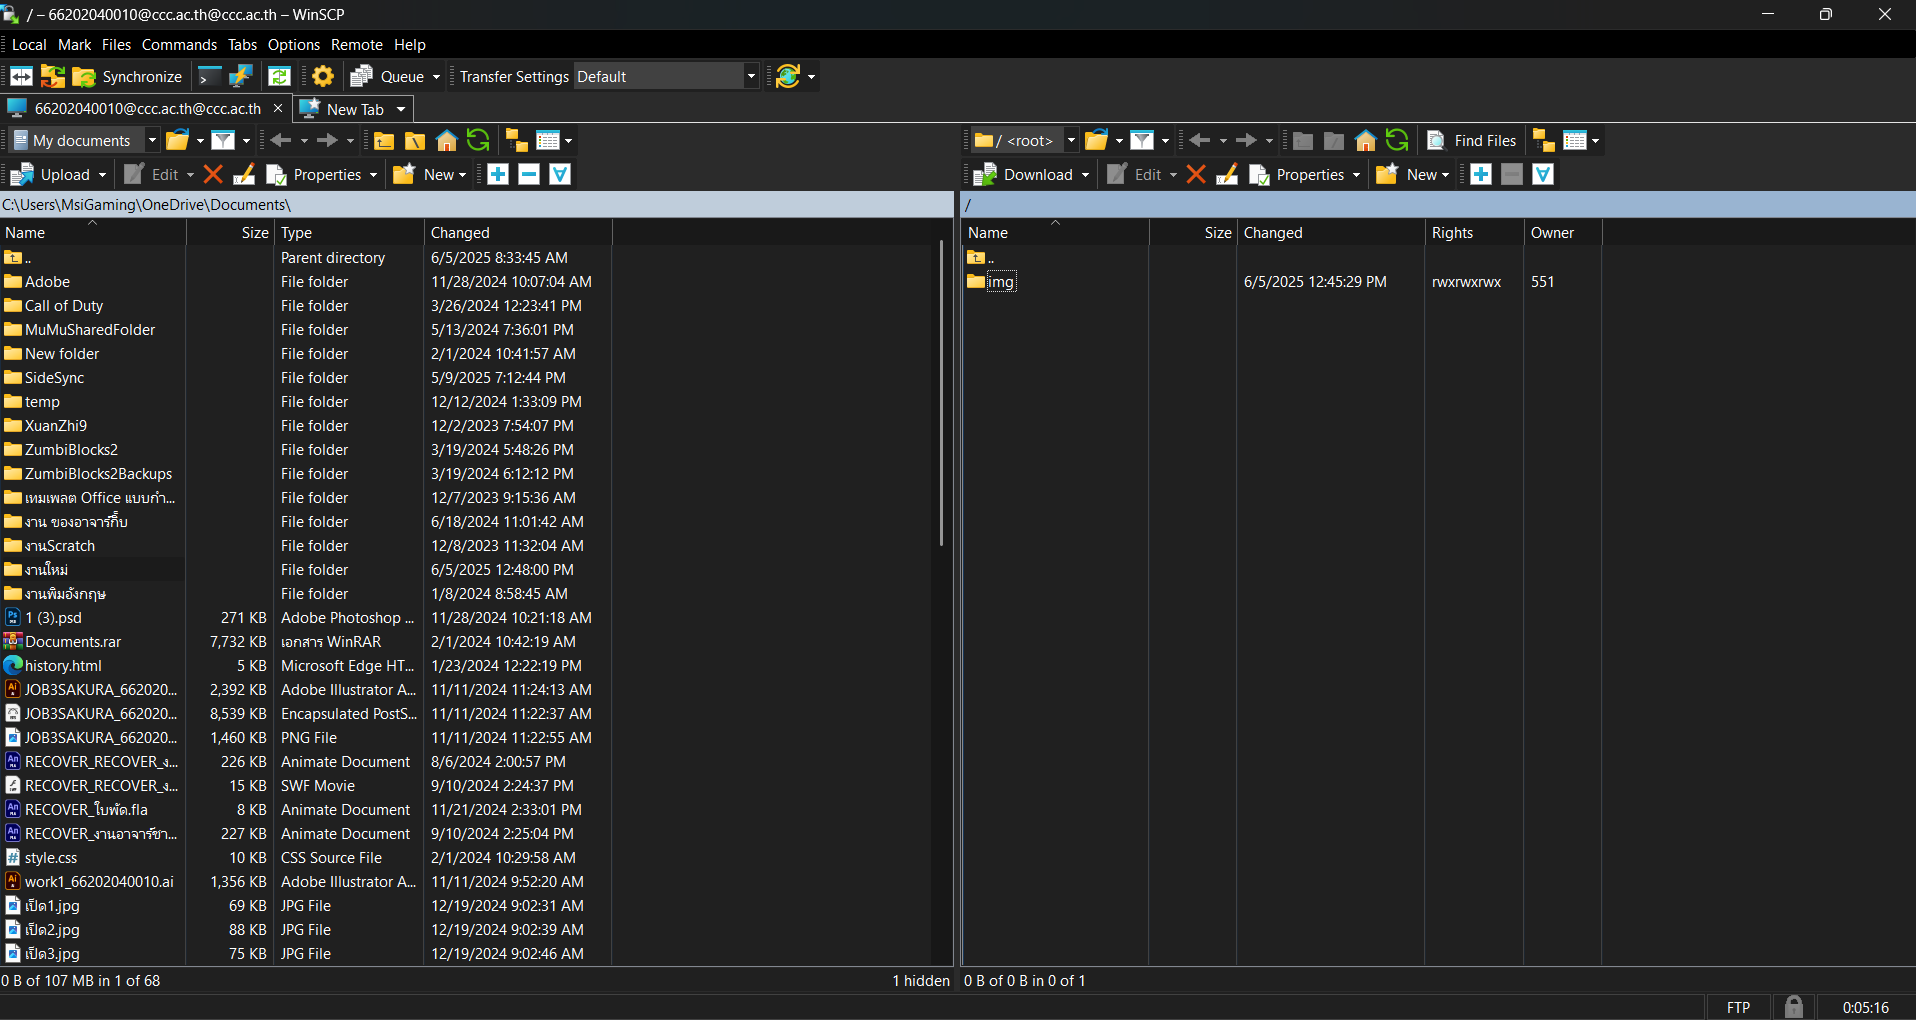This screenshot has height=1020, width=1916.
Task: Rename local file pencil icon
Action: [x=244, y=174]
